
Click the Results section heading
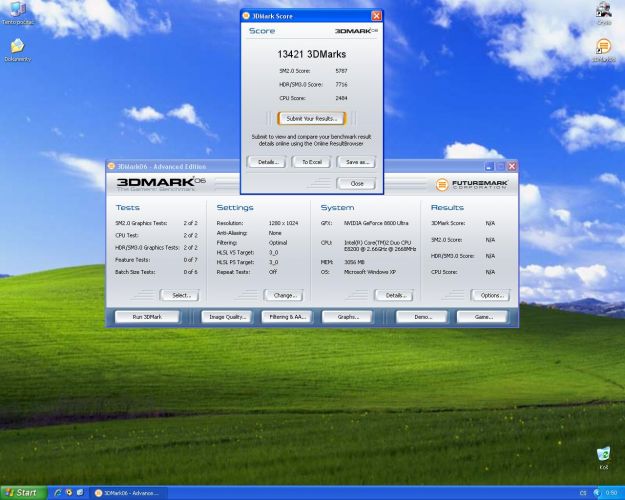click(x=447, y=208)
